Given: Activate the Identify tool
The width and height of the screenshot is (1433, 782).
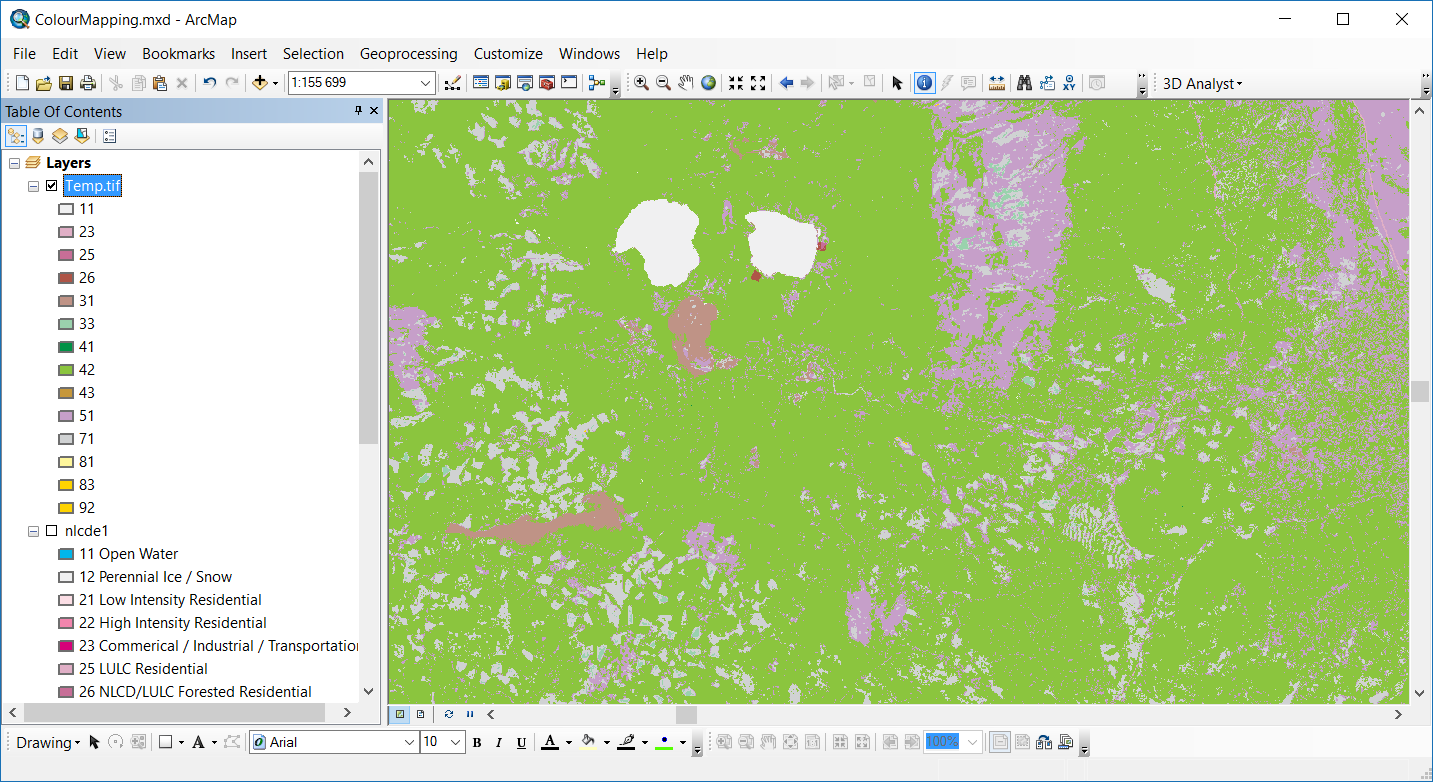Looking at the screenshot, I should (924, 83).
